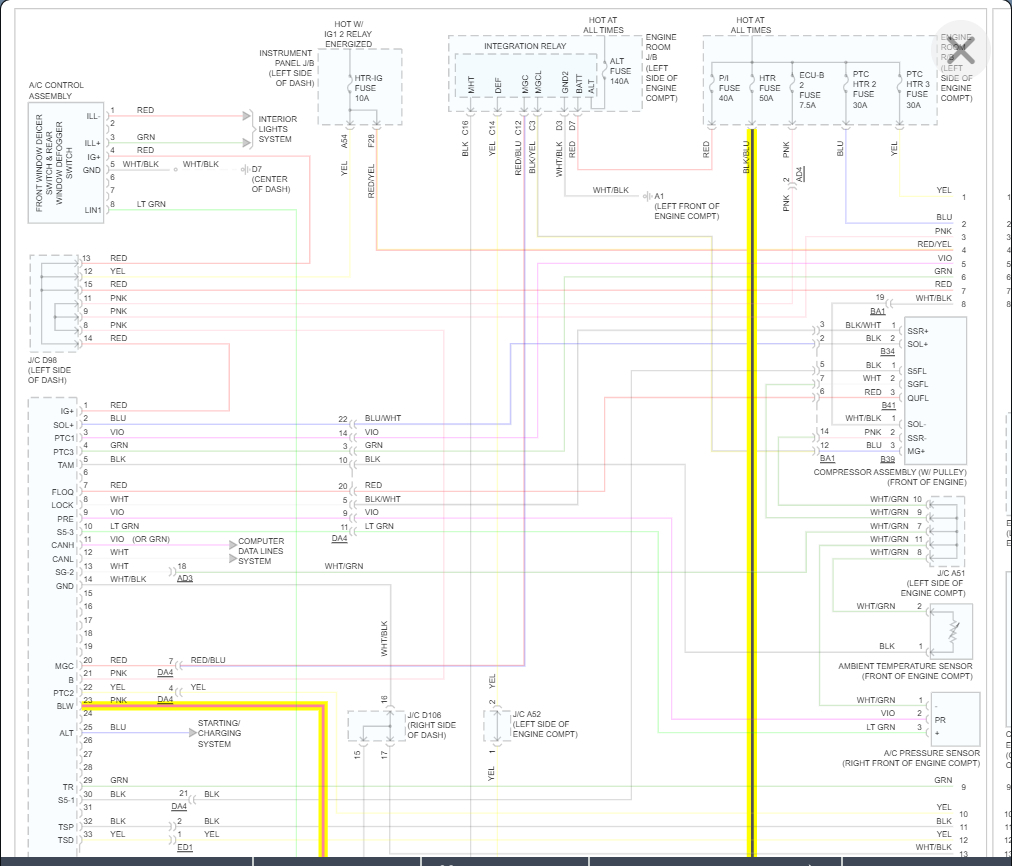The width and height of the screenshot is (1012, 866).
Task: Click the RED/BLU wire label near pin 20
Action: click(208, 660)
